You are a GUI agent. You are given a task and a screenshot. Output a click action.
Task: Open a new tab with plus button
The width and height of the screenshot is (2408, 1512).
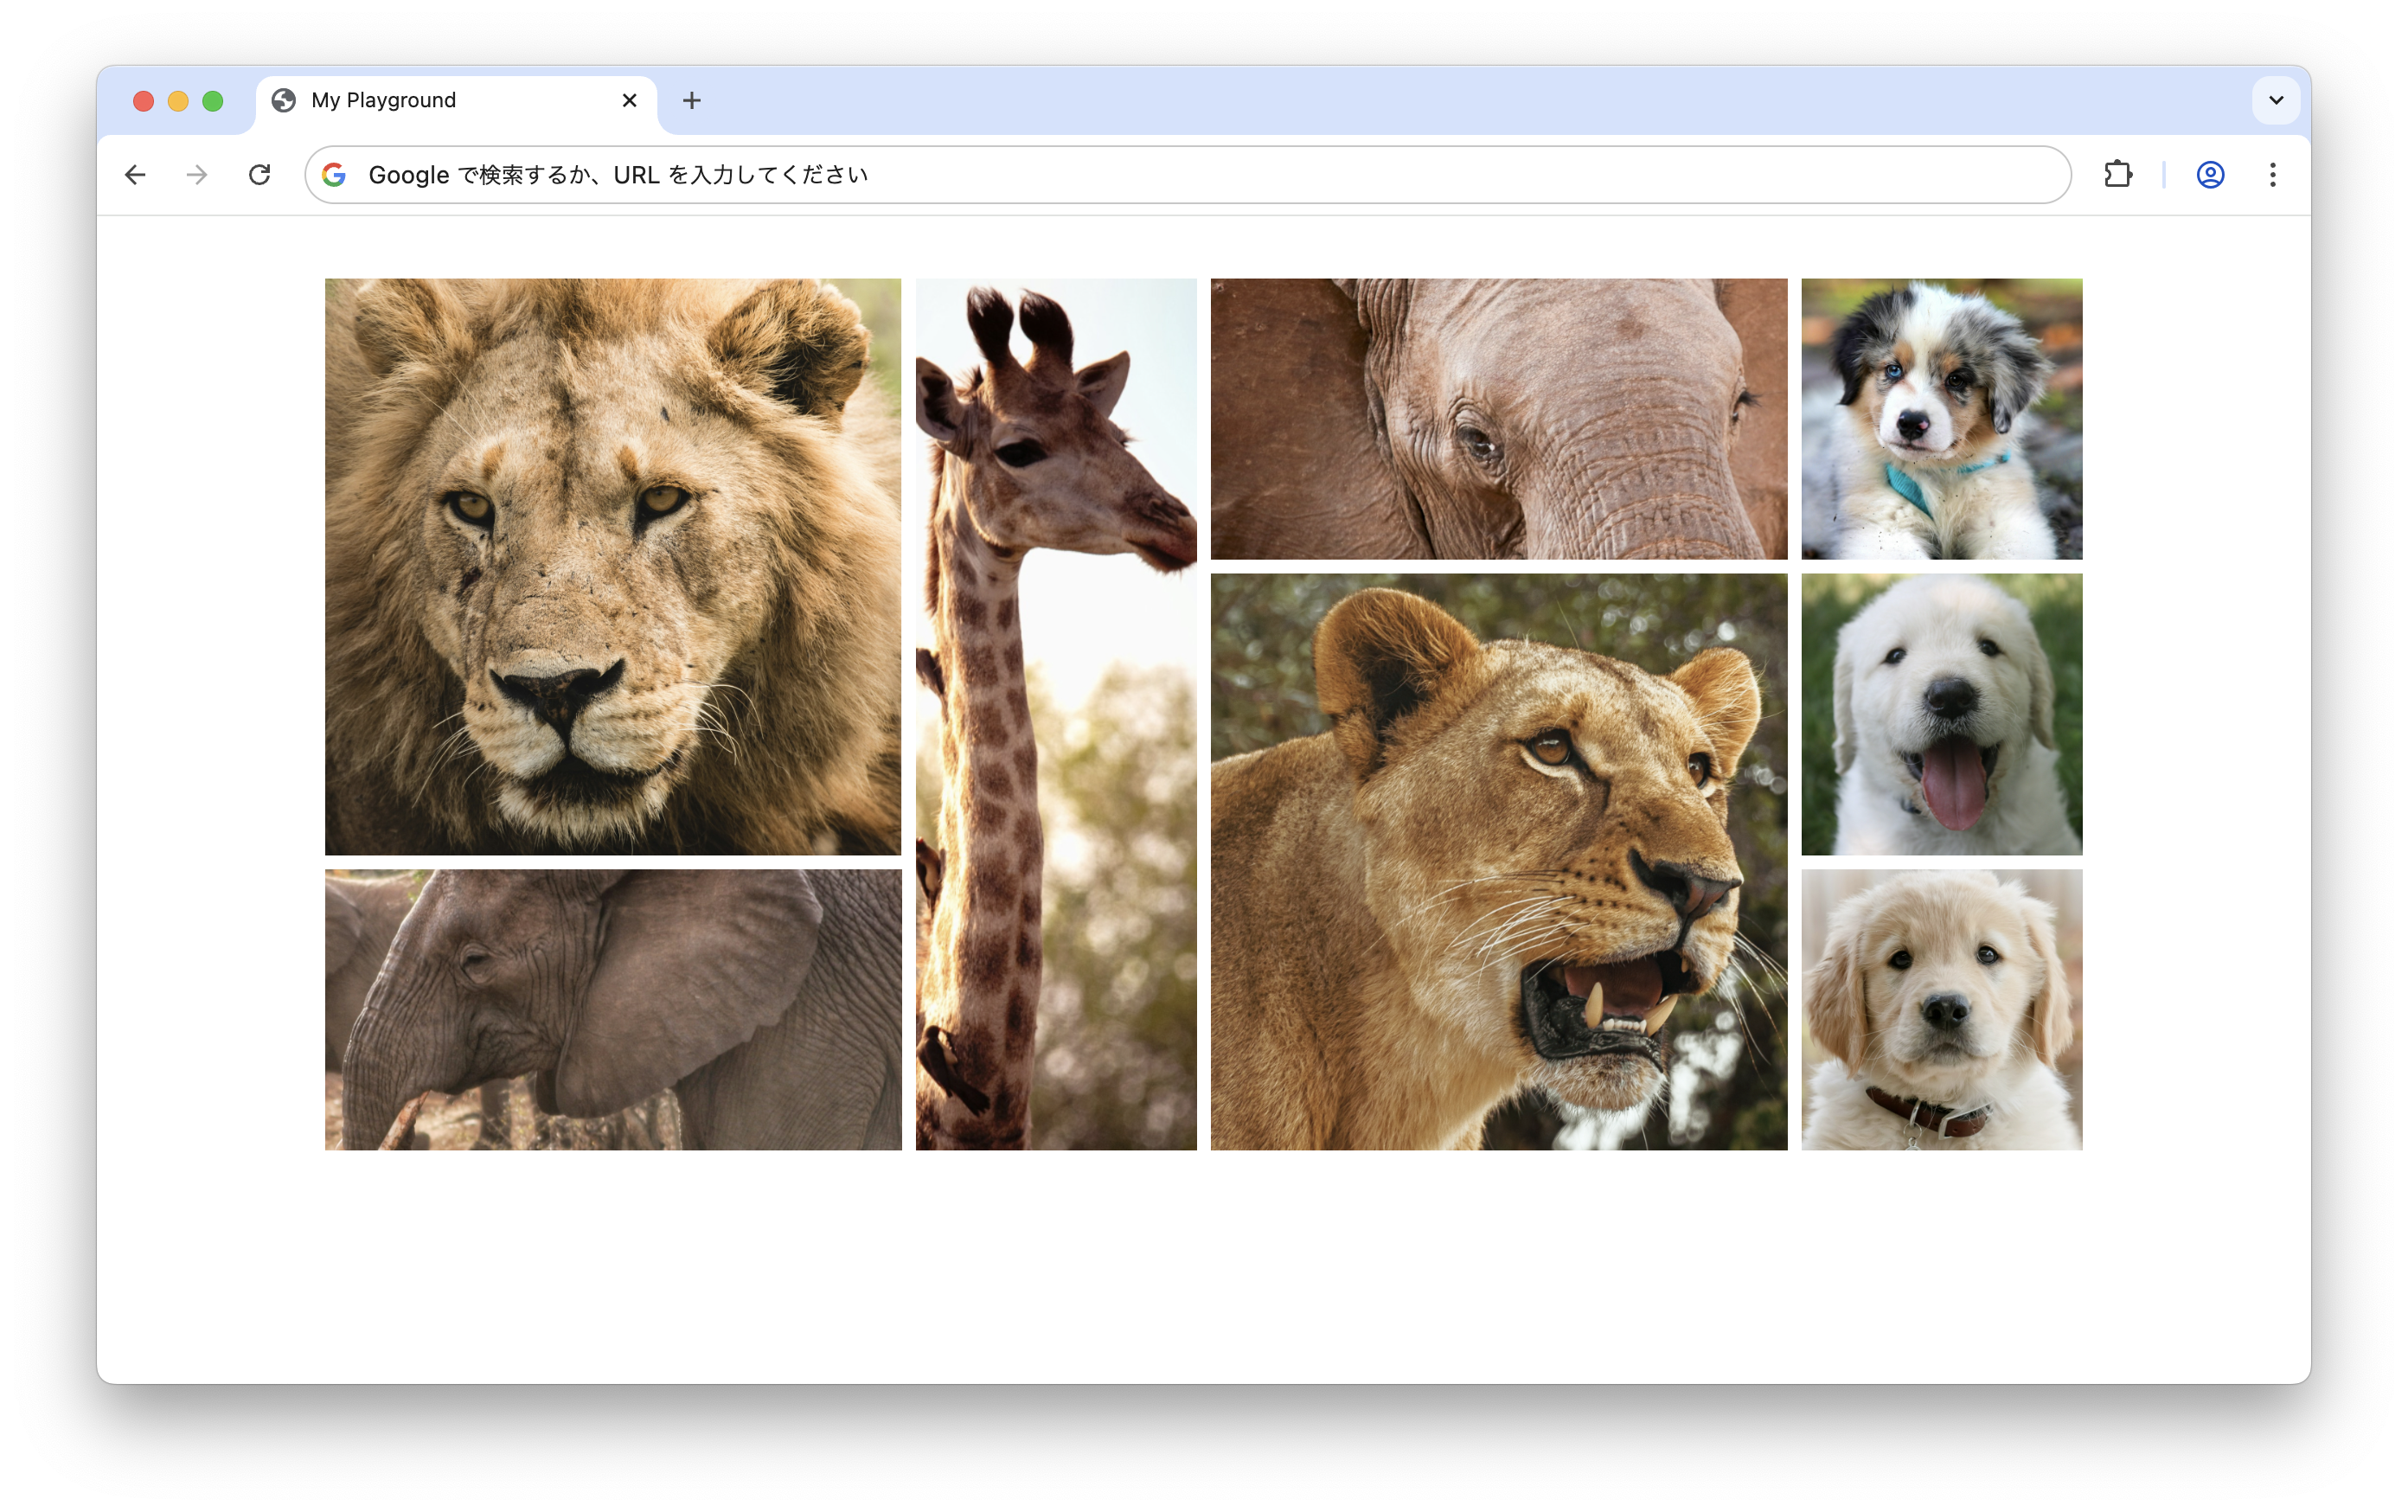[x=691, y=100]
